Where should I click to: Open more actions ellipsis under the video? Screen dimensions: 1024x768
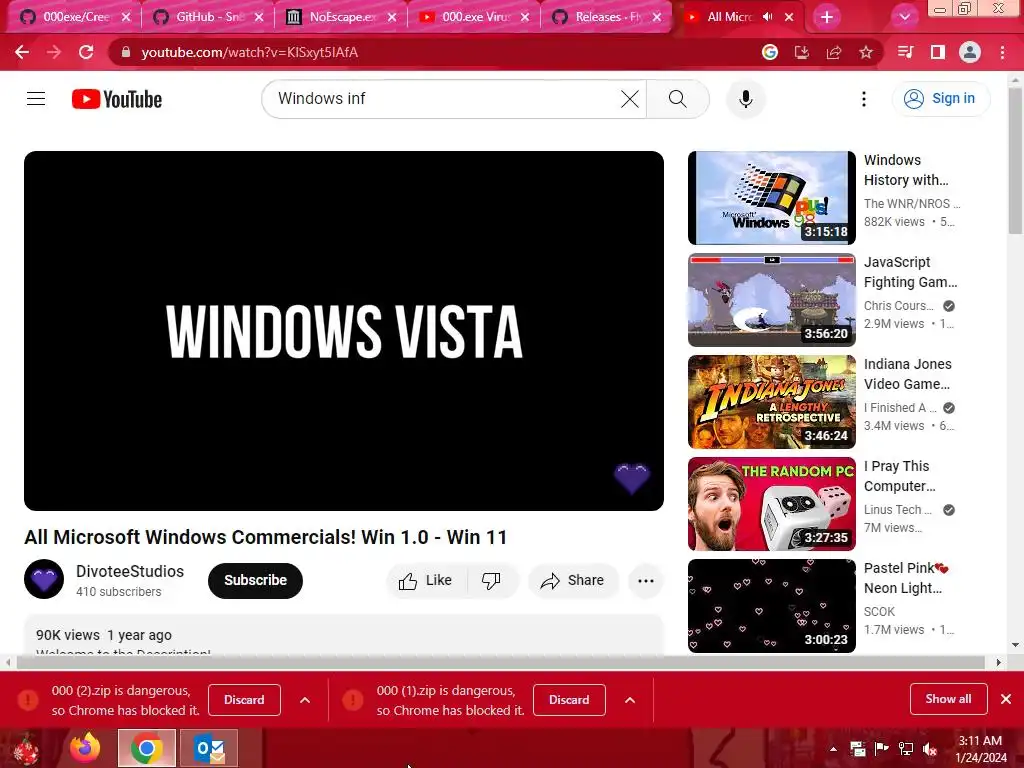[x=646, y=581]
